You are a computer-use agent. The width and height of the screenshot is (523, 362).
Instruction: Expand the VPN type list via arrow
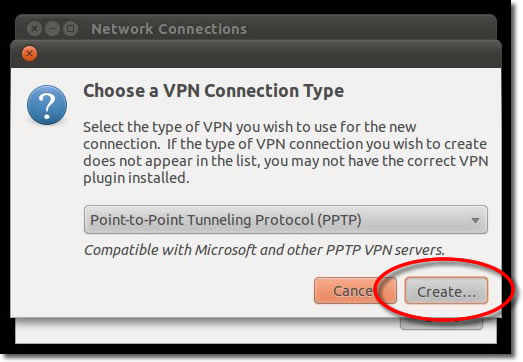coord(475,220)
